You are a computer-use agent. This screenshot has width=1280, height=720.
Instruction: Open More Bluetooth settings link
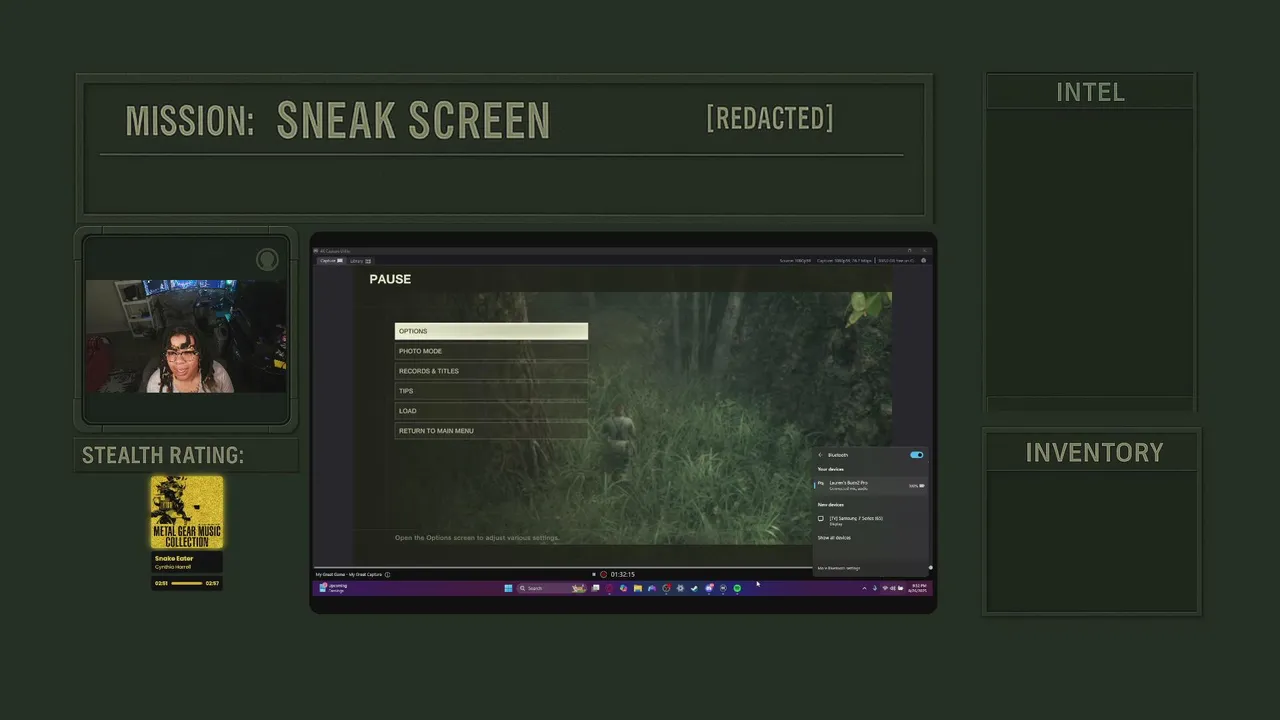(x=839, y=568)
